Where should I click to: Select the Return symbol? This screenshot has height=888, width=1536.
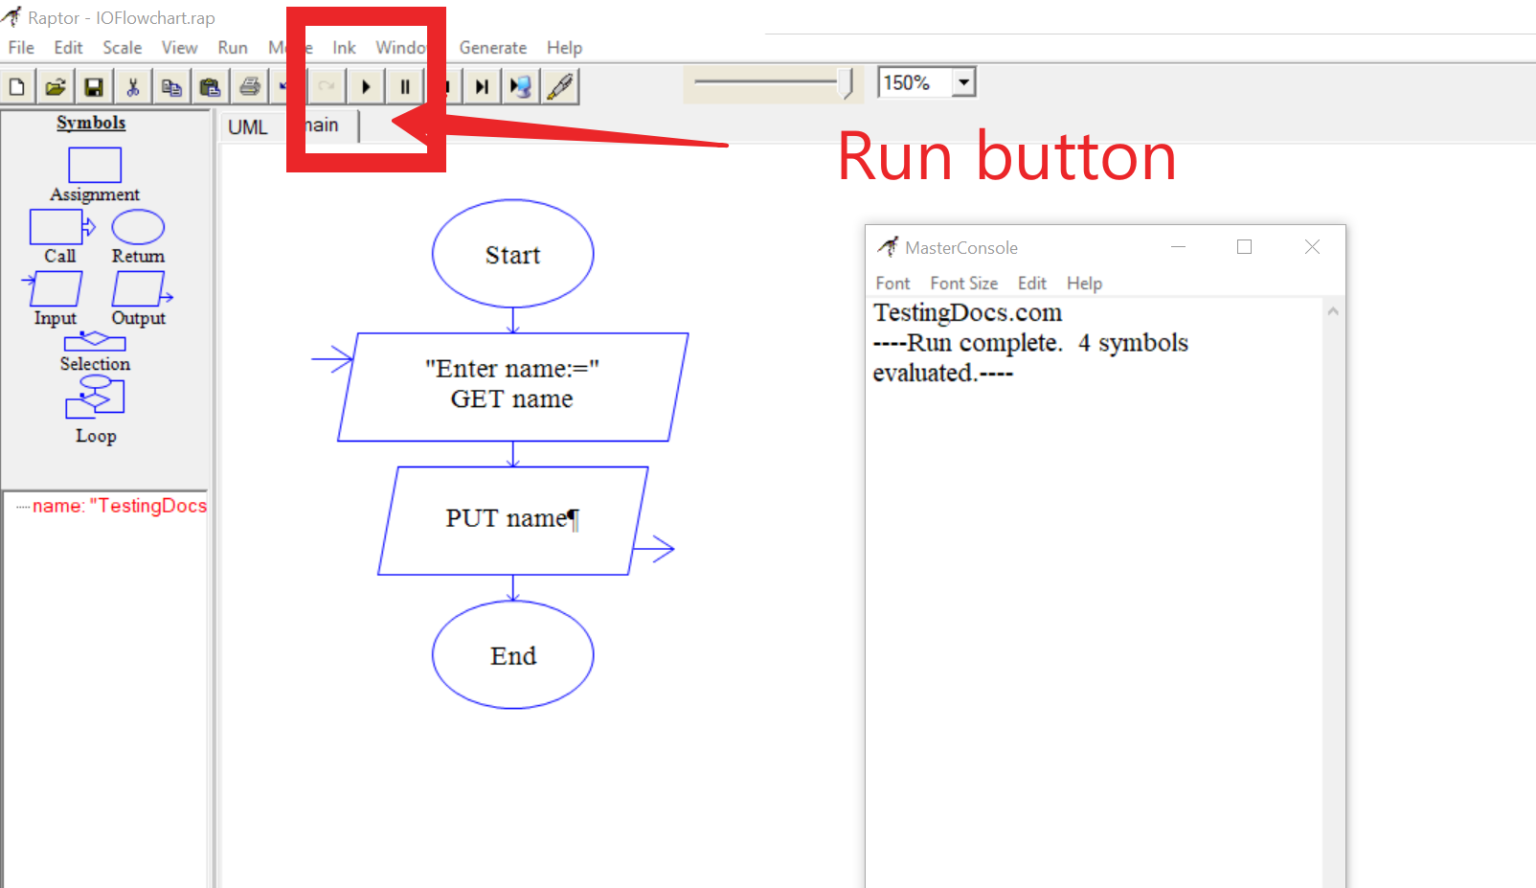click(137, 228)
